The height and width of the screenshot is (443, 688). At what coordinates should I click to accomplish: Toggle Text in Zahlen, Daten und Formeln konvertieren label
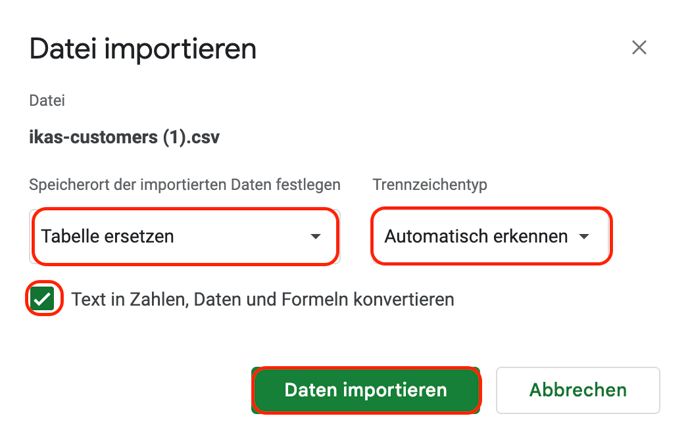click(262, 300)
